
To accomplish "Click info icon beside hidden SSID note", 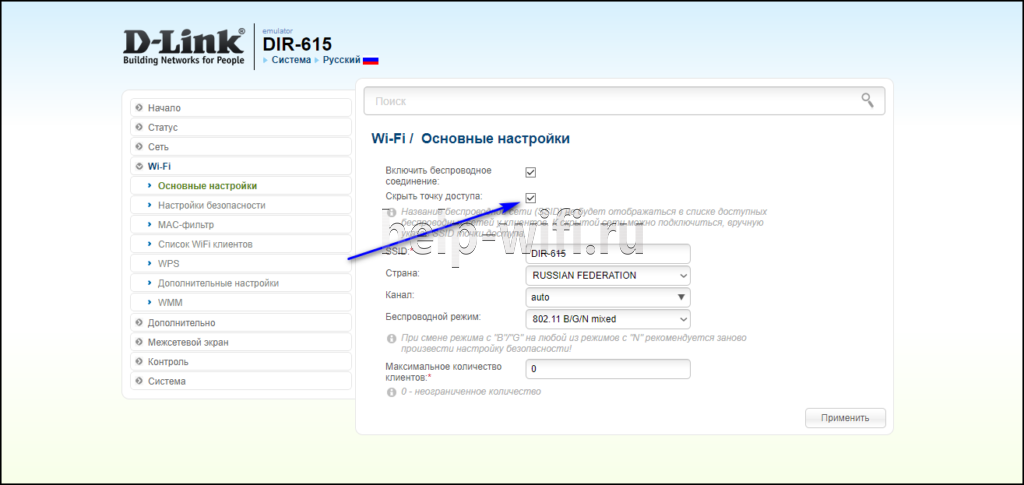I will [391, 212].
